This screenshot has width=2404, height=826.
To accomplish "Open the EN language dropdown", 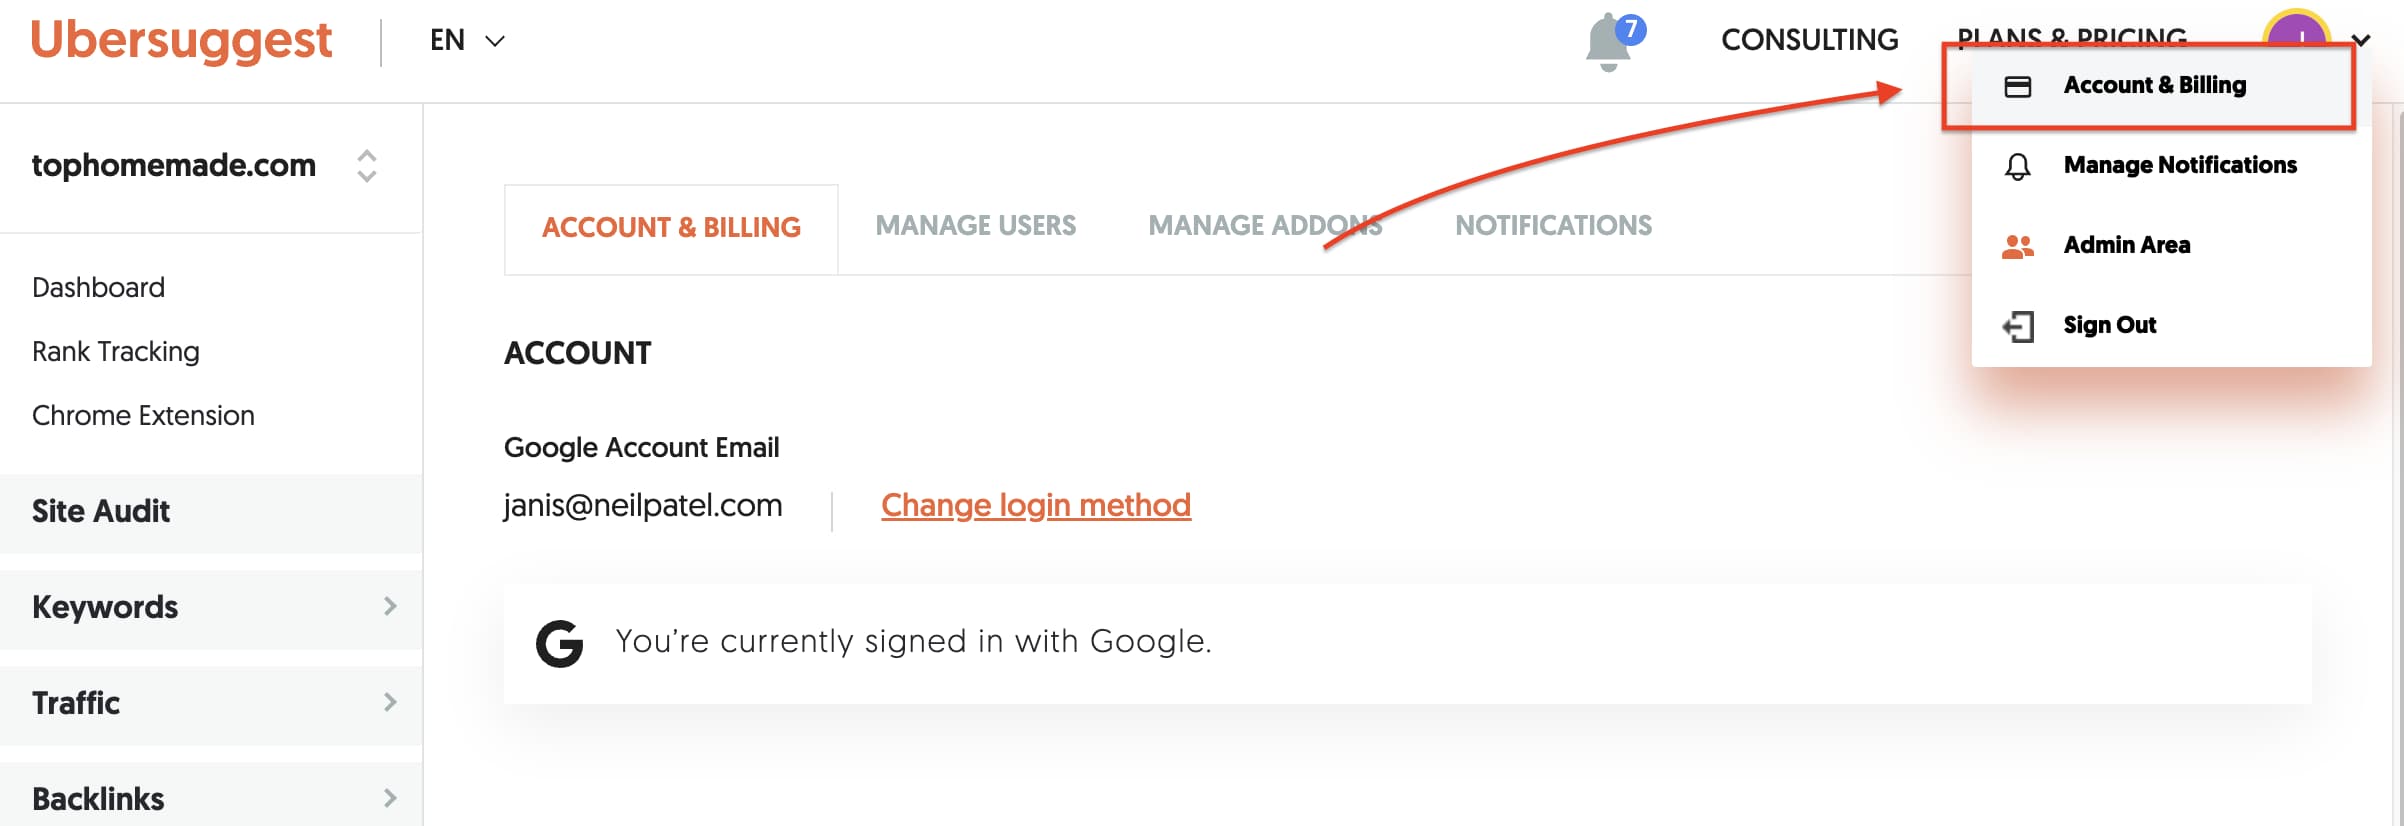I will [467, 41].
